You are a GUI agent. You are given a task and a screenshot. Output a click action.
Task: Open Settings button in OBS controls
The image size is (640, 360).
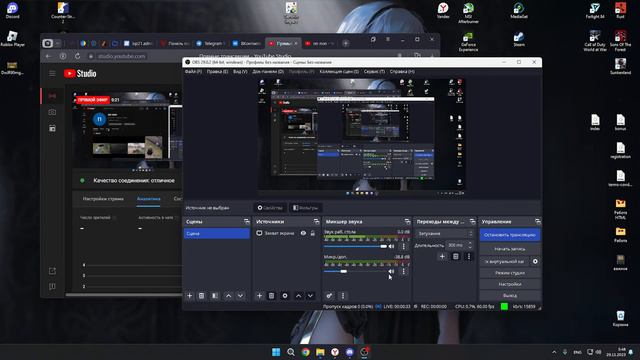point(510,284)
